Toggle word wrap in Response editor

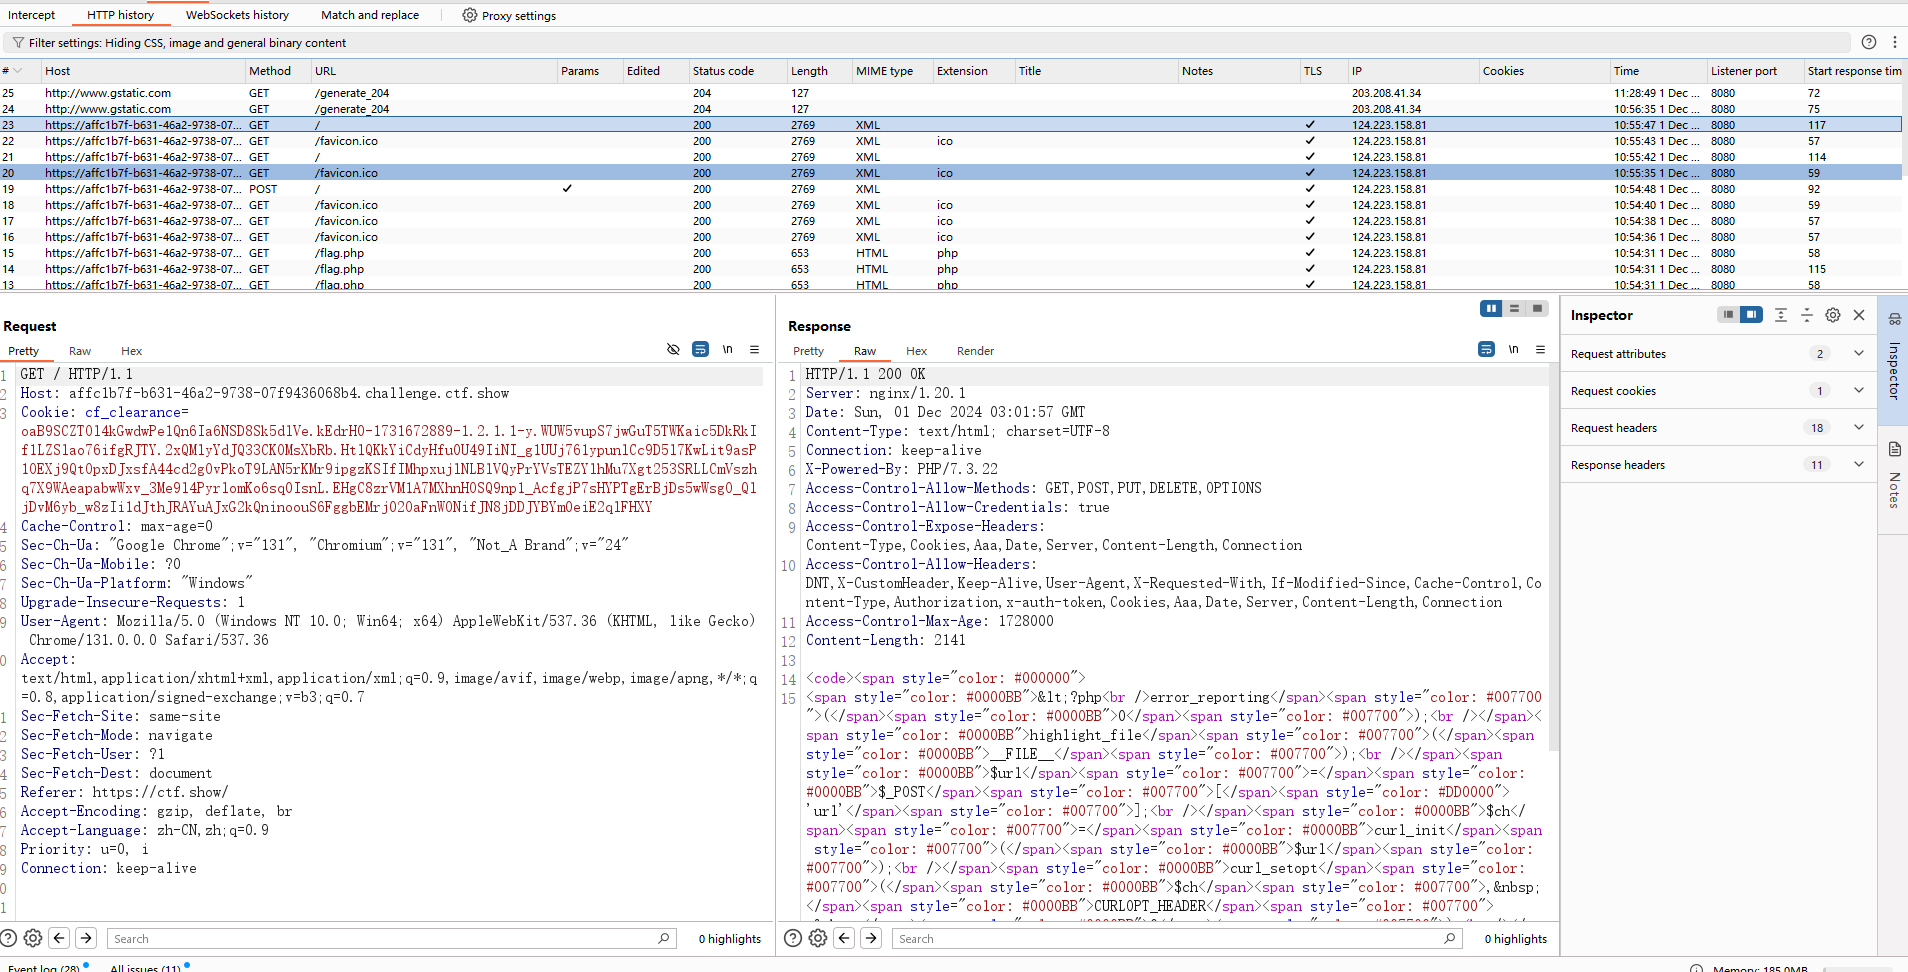click(x=1486, y=349)
